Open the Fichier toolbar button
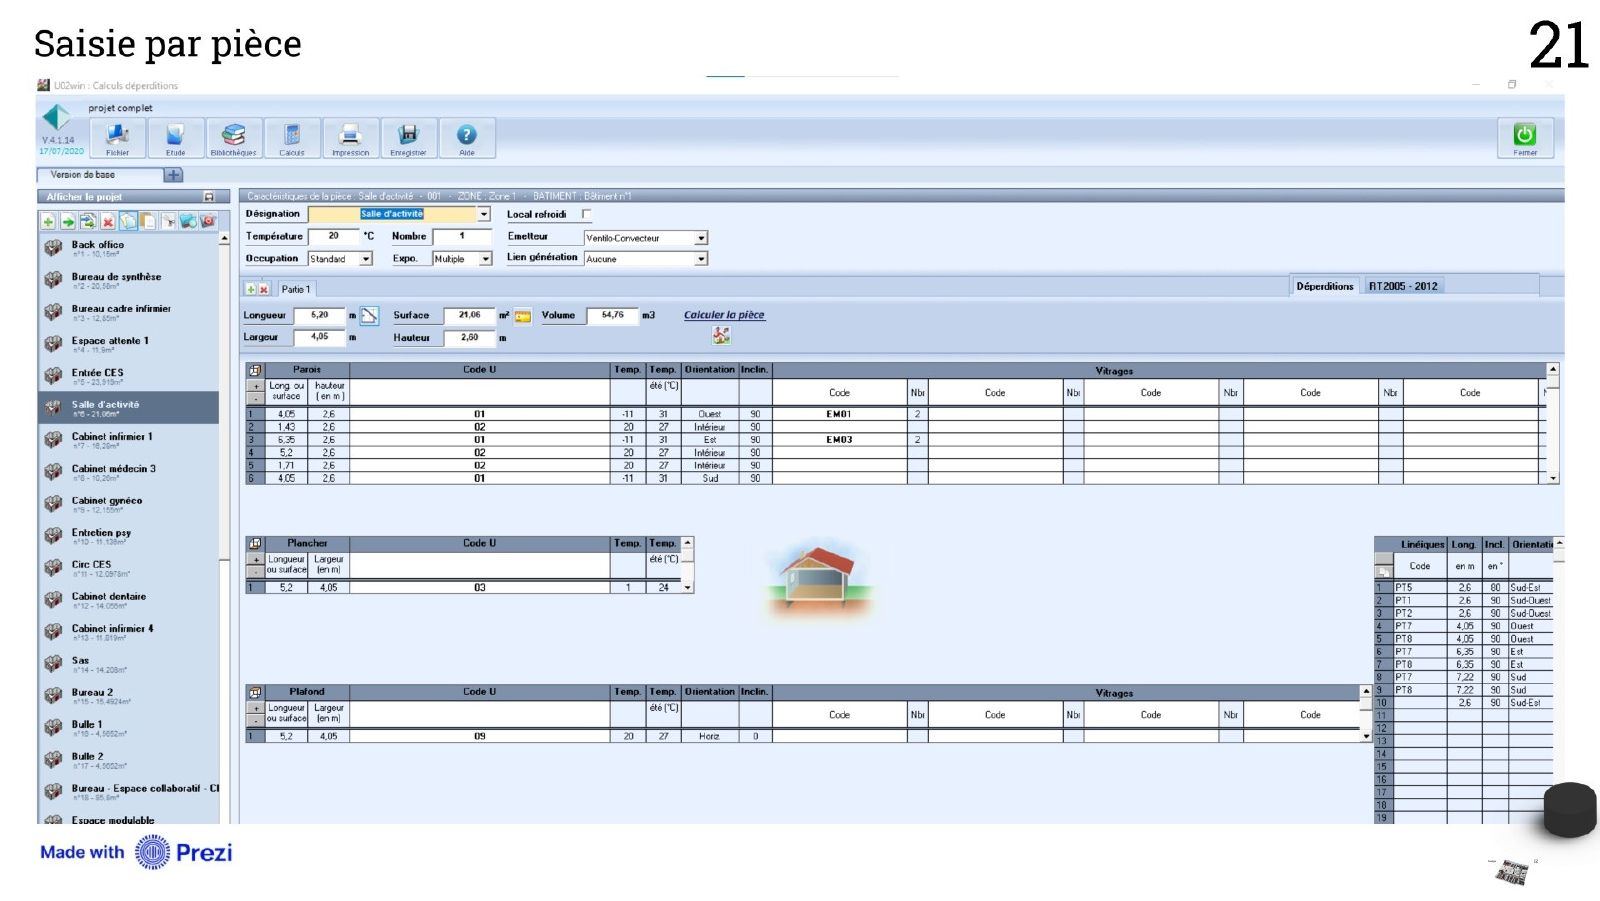This screenshot has height=901, width=1600. [117, 138]
